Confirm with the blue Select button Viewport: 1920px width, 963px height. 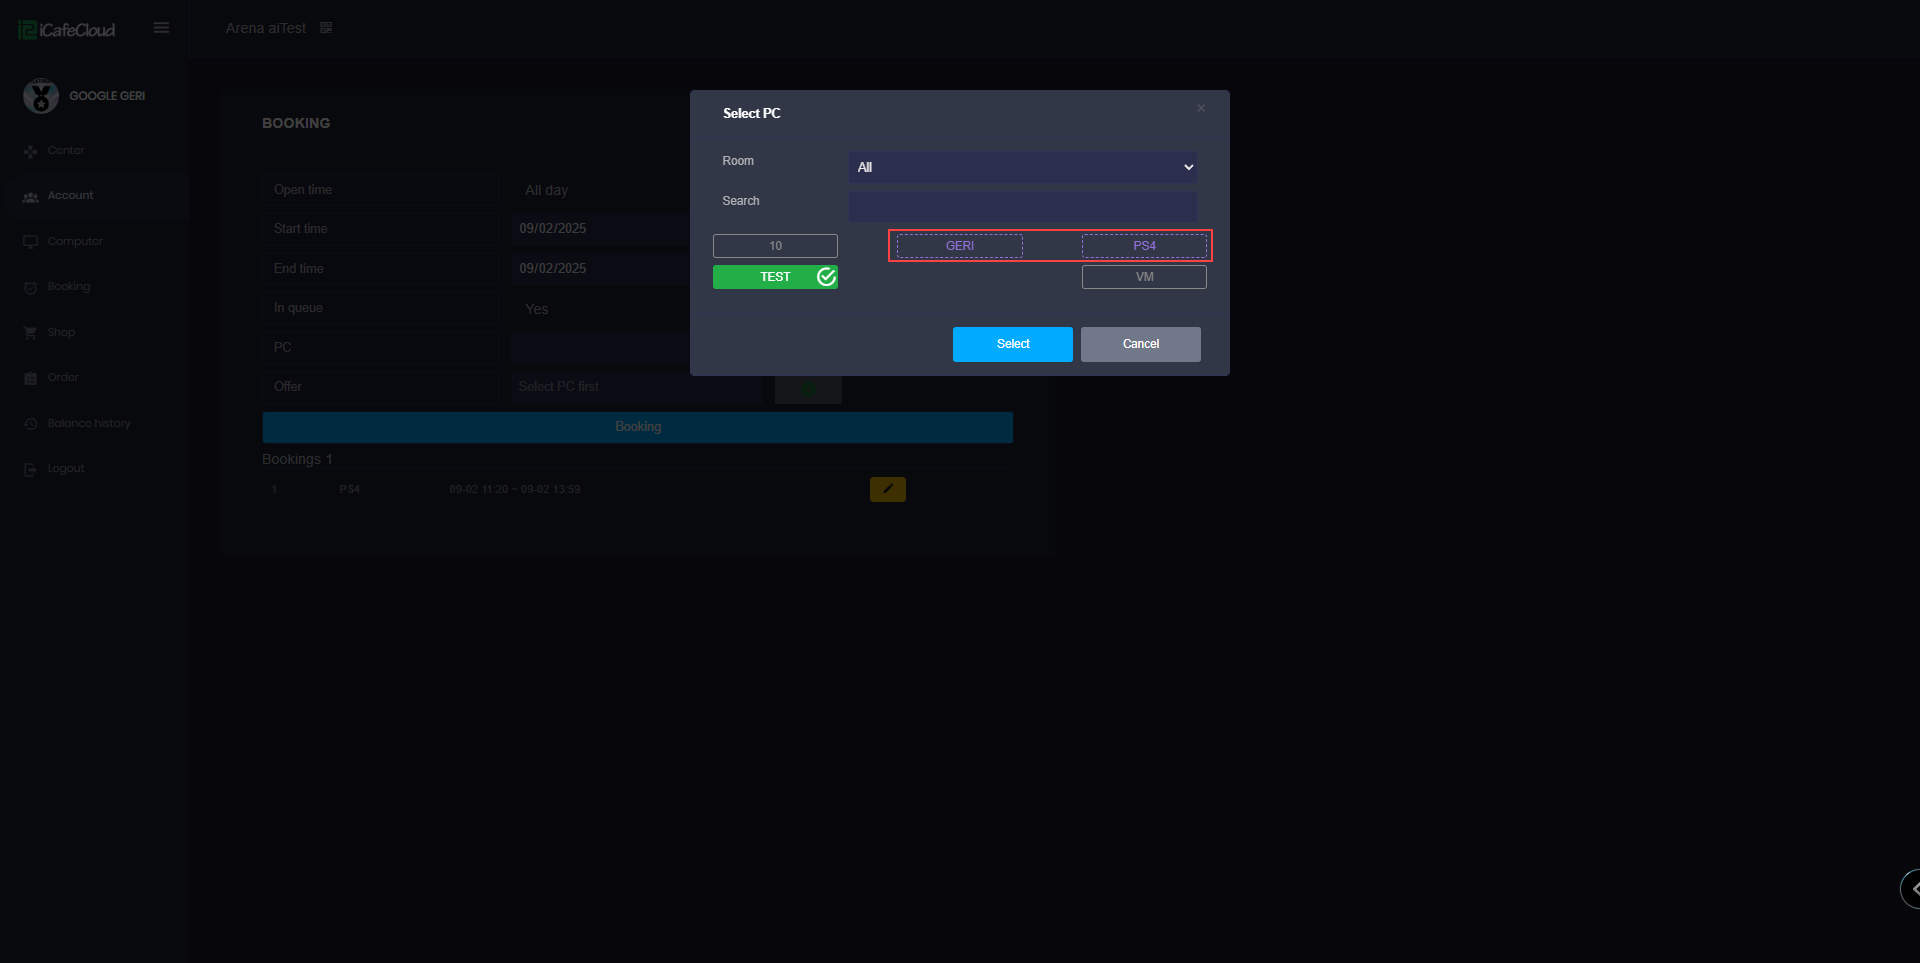coord(1013,344)
